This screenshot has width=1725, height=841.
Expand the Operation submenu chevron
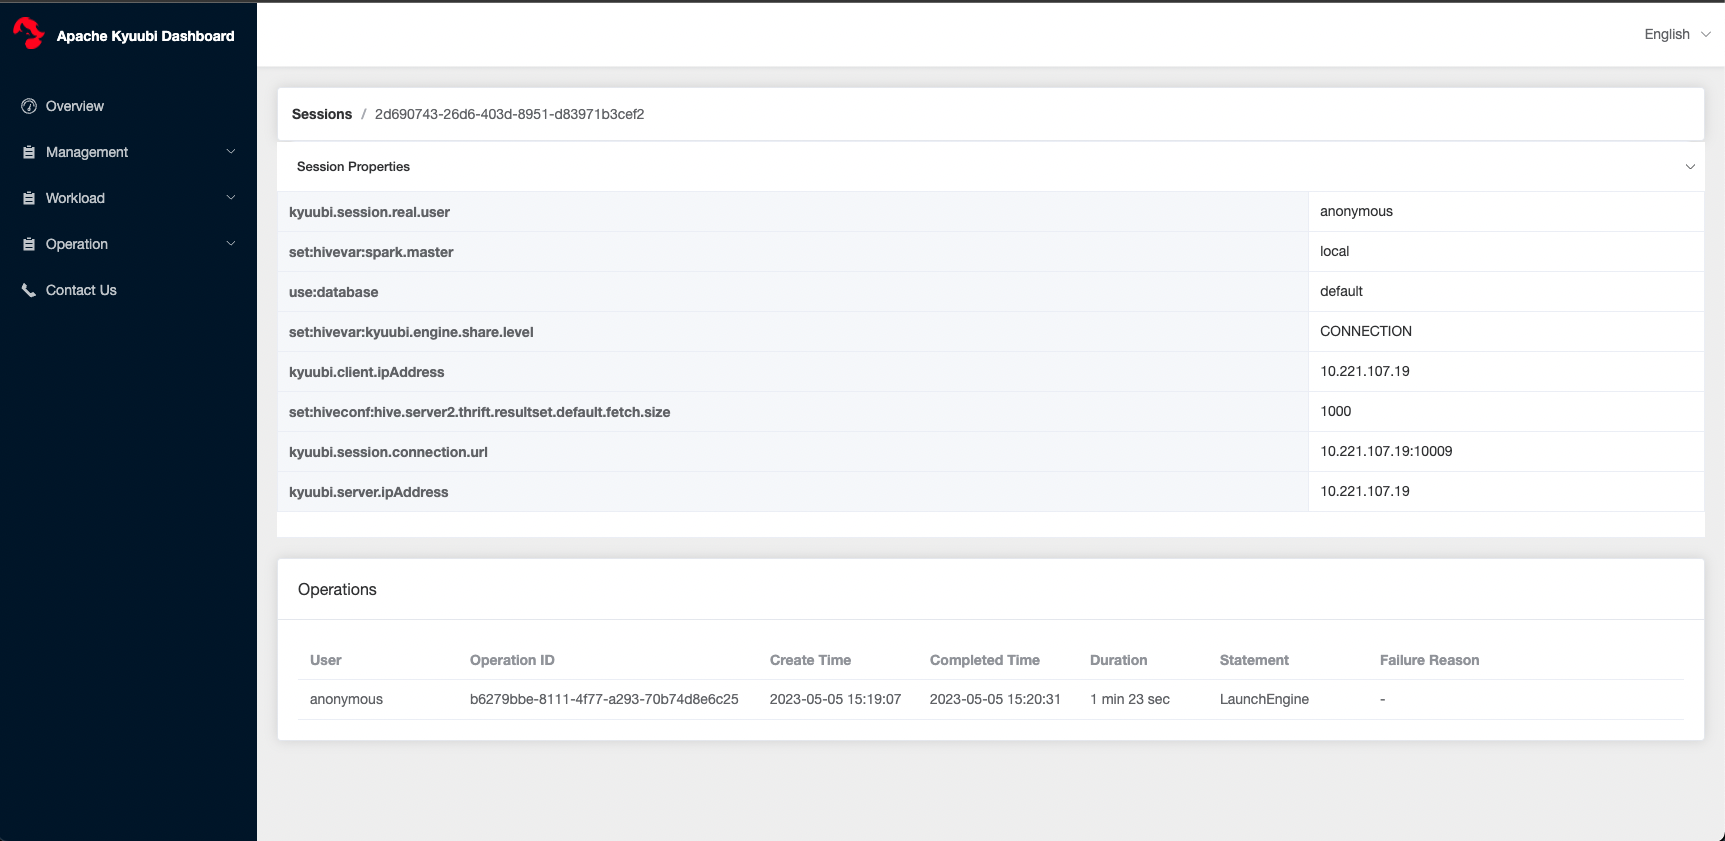pyautogui.click(x=231, y=244)
